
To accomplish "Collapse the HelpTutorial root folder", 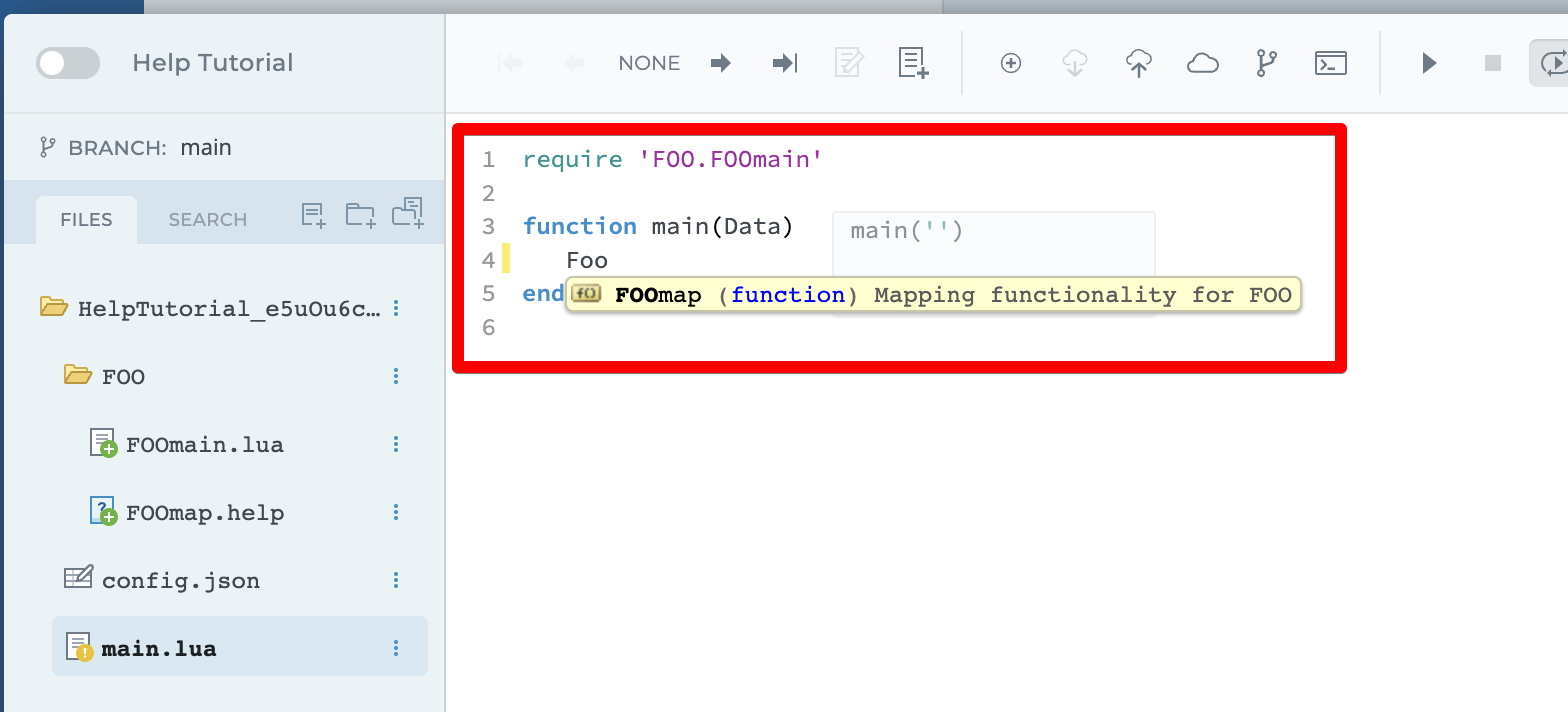I will [53, 307].
